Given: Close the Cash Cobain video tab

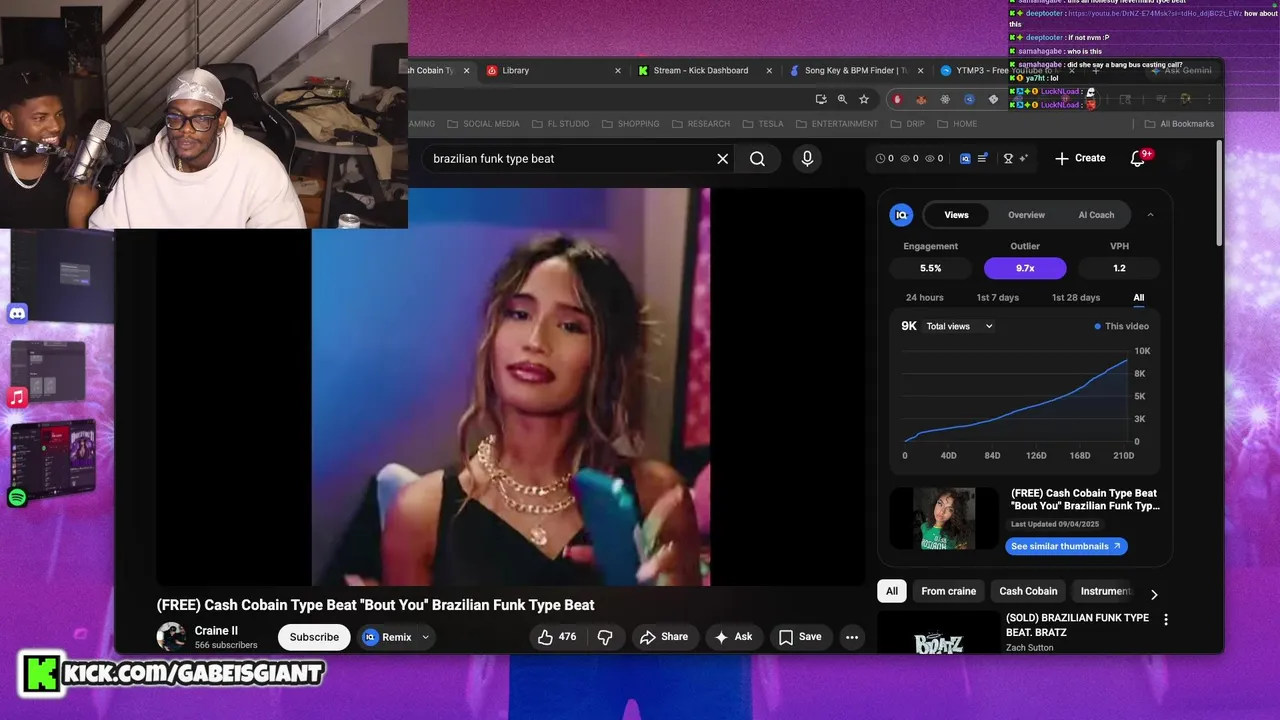Looking at the screenshot, I should (466, 71).
